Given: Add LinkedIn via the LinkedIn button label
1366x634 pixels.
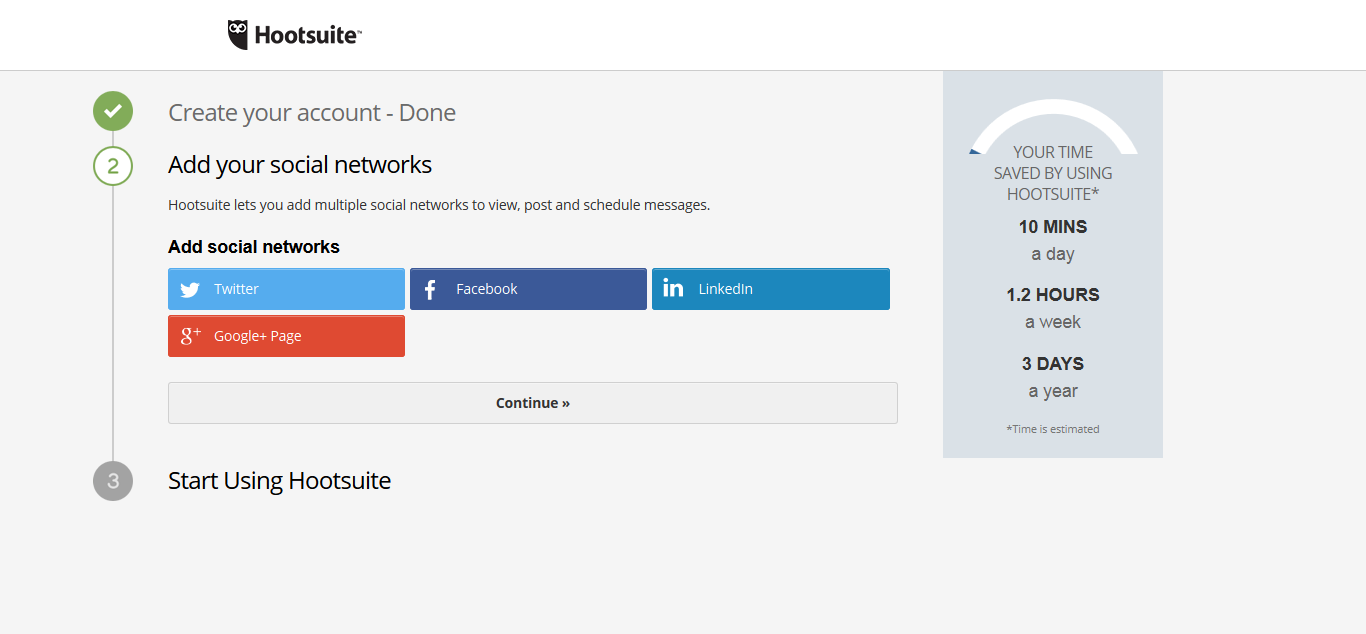Looking at the screenshot, I should tap(725, 289).
